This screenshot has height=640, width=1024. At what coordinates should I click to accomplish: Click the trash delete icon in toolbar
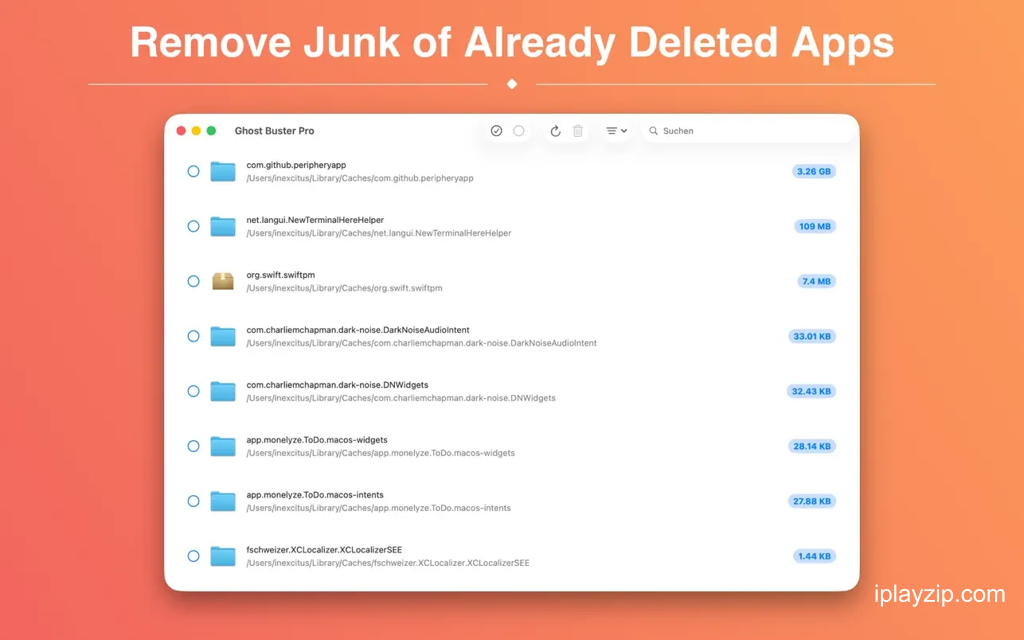[x=578, y=131]
